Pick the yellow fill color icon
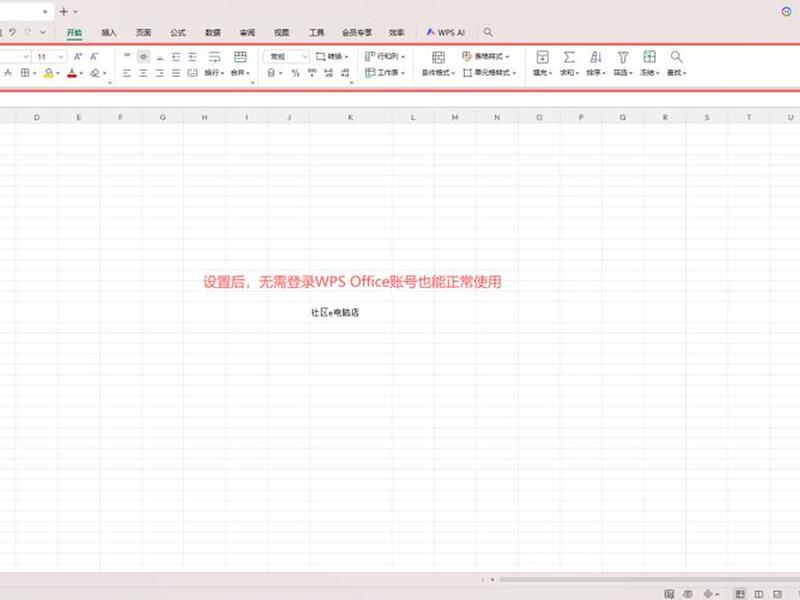Screen dimensions: 800x600 coord(48,73)
